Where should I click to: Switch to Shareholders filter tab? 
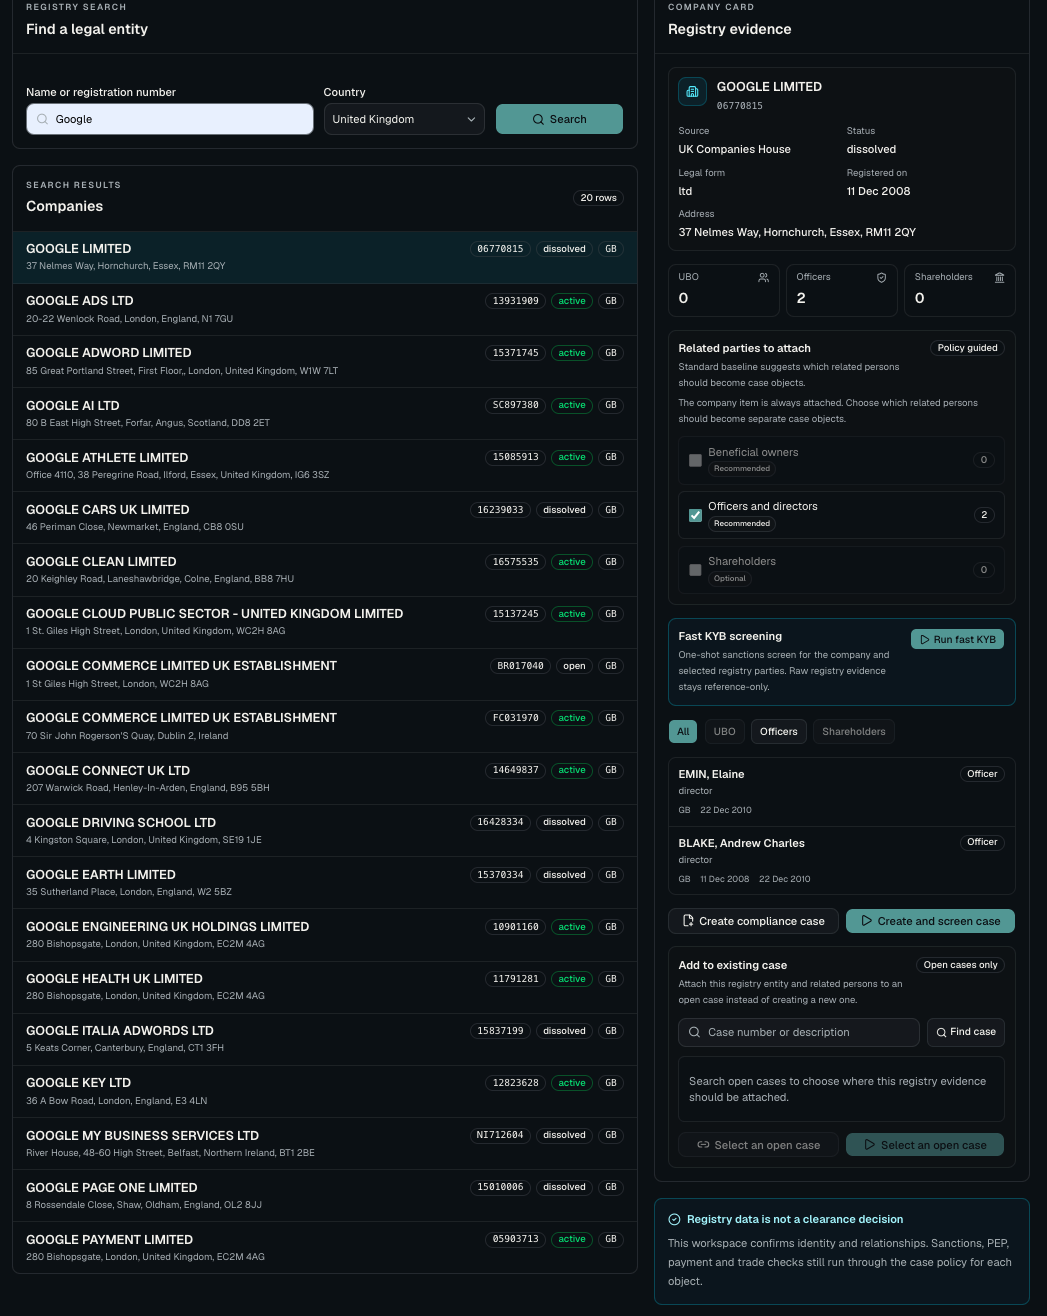(854, 732)
